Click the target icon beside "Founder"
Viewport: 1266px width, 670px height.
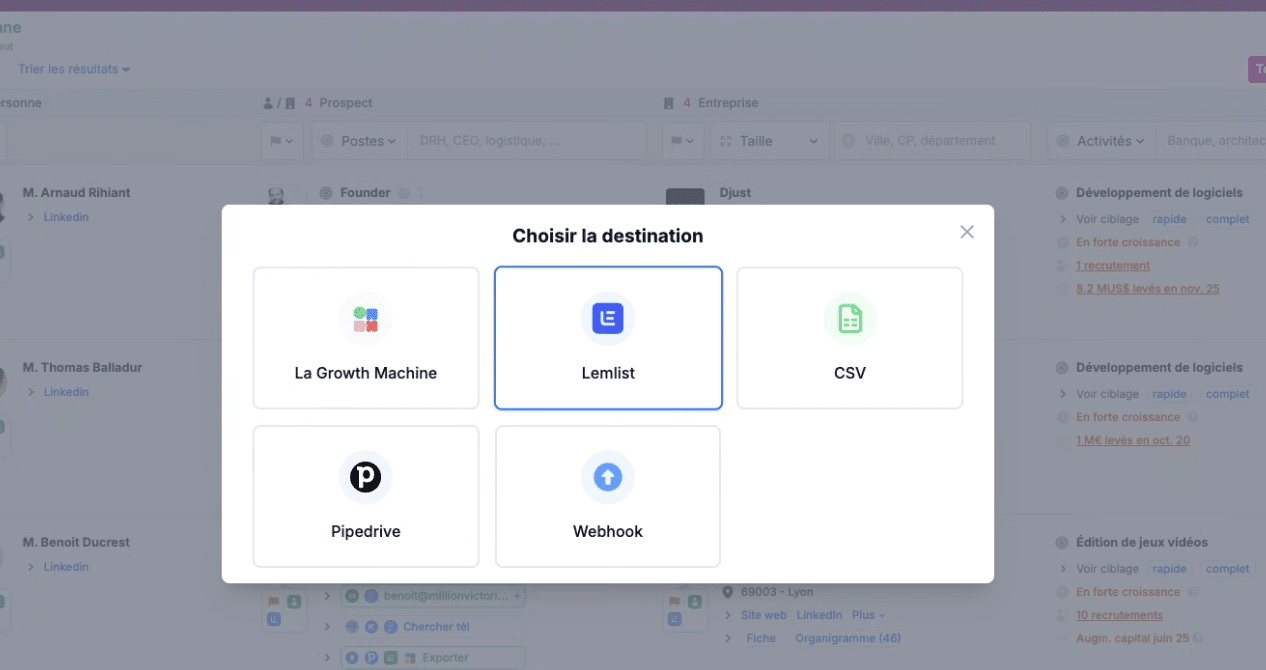pyautogui.click(x=326, y=193)
